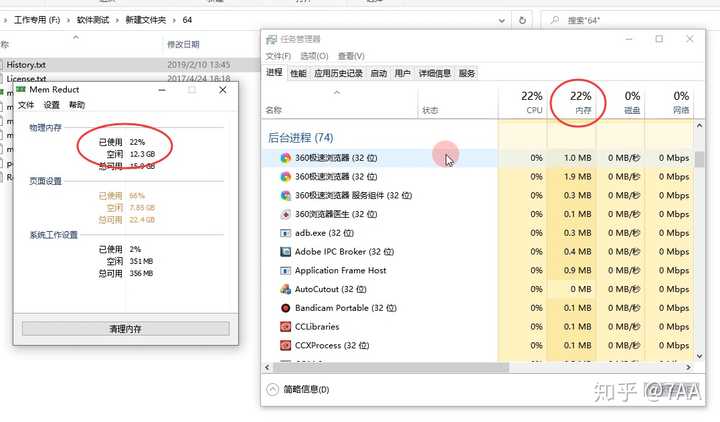This screenshot has height=422, width=720.
Task: Open the address bar history dropdown
Action: click(502, 21)
